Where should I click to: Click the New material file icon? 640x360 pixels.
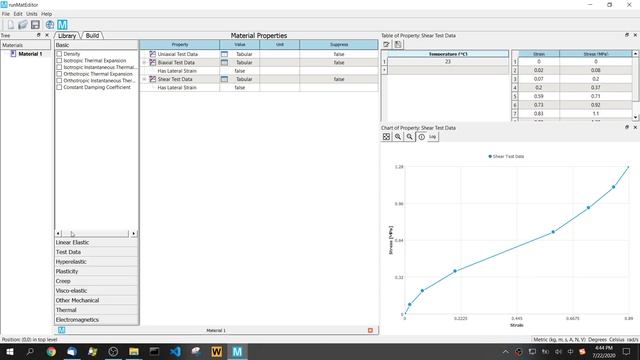point(11,24)
